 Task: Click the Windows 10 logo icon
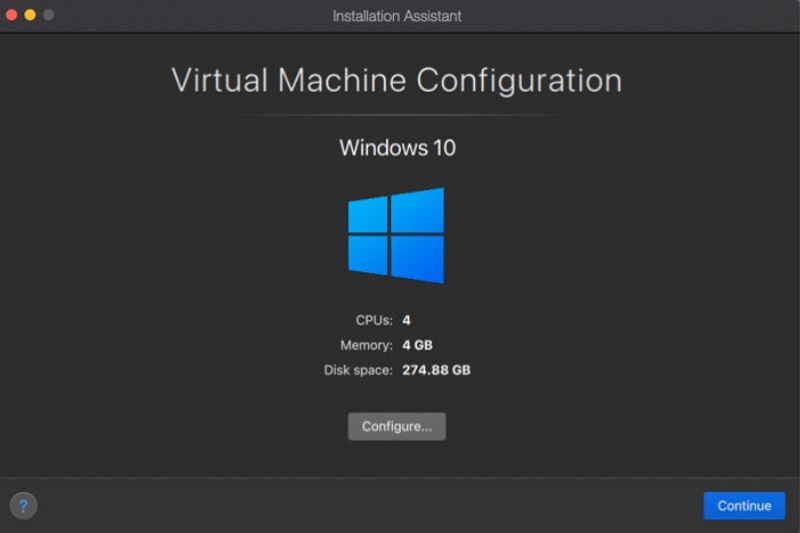[x=396, y=235]
